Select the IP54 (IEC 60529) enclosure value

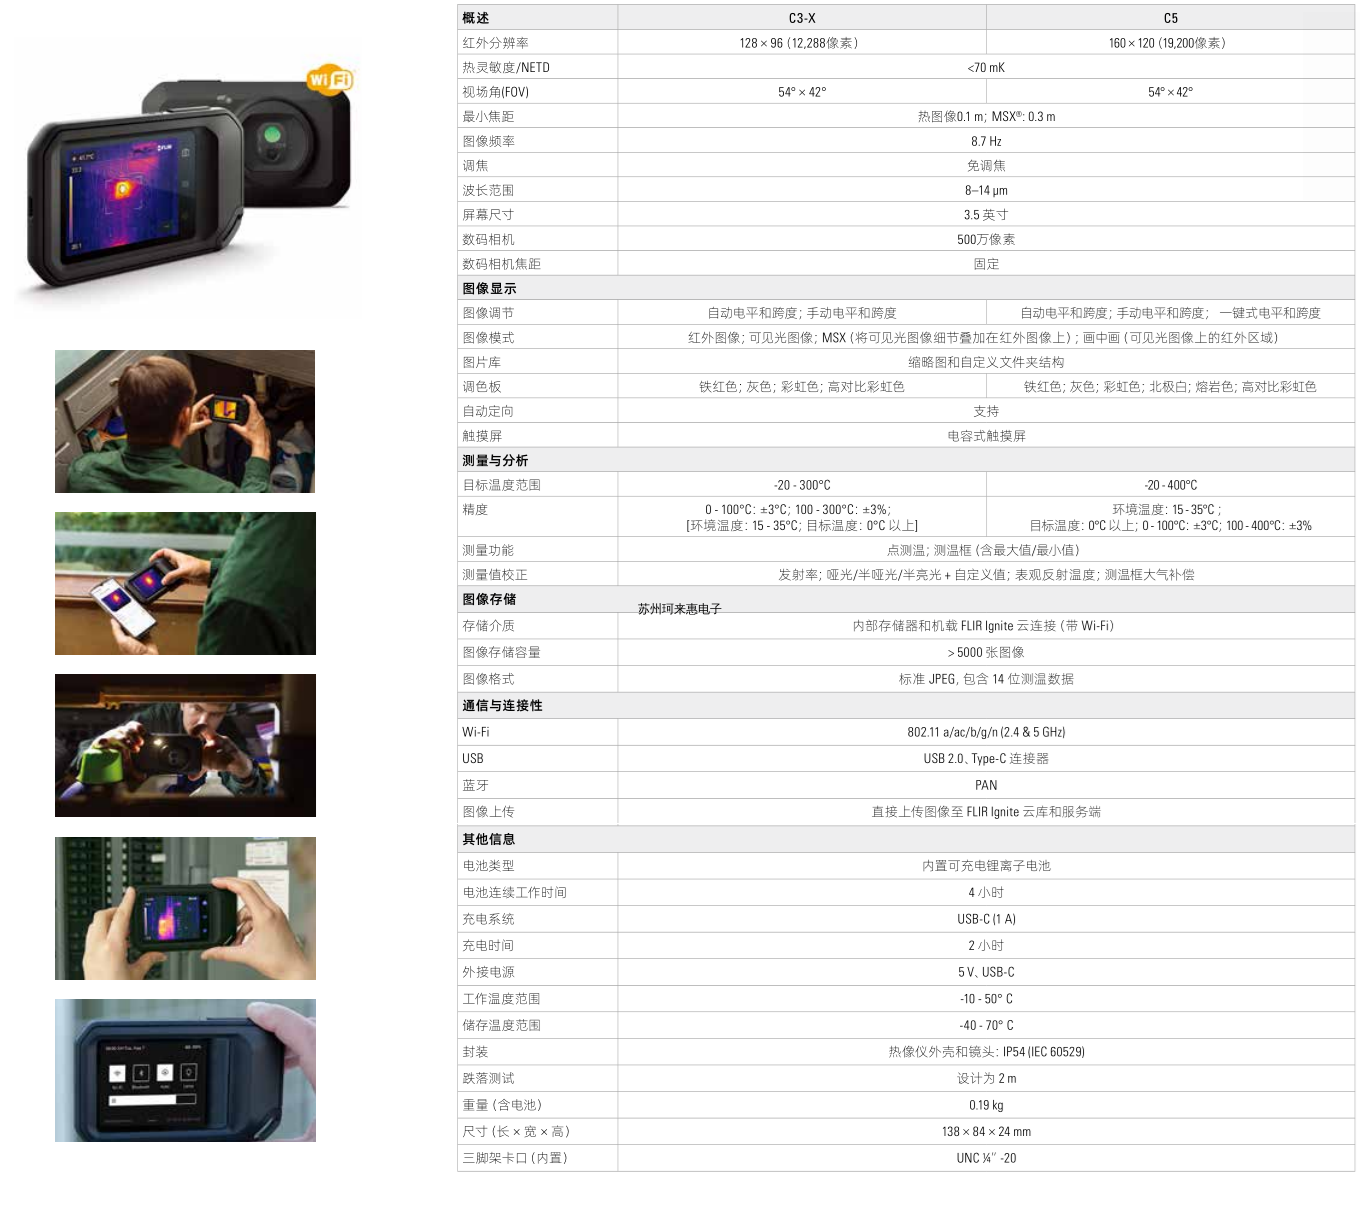986,1051
